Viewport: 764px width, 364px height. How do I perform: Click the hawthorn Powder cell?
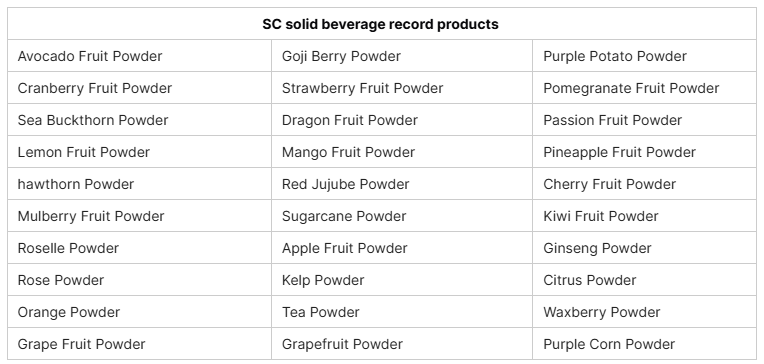pos(139,184)
